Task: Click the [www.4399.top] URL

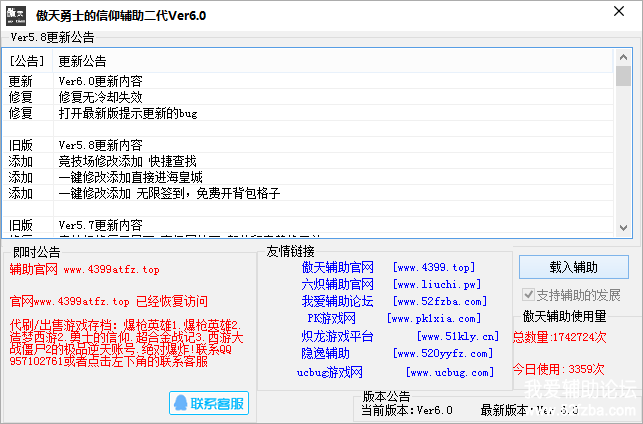Action: tap(434, 268)
